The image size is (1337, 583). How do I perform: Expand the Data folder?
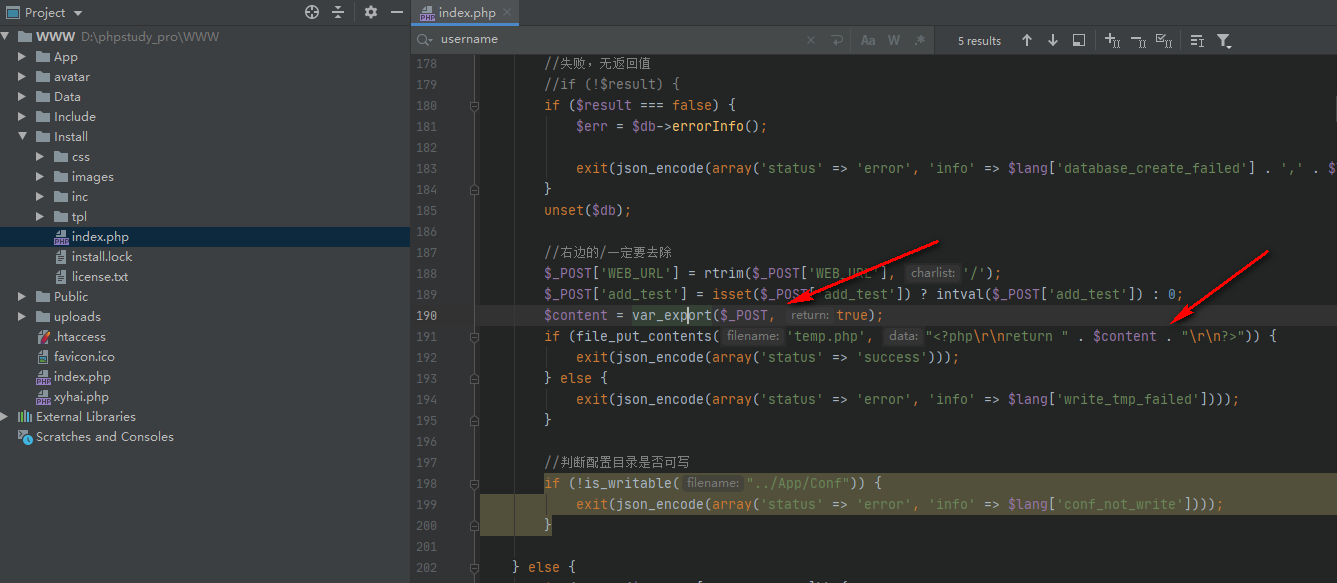tap(22, 97)
